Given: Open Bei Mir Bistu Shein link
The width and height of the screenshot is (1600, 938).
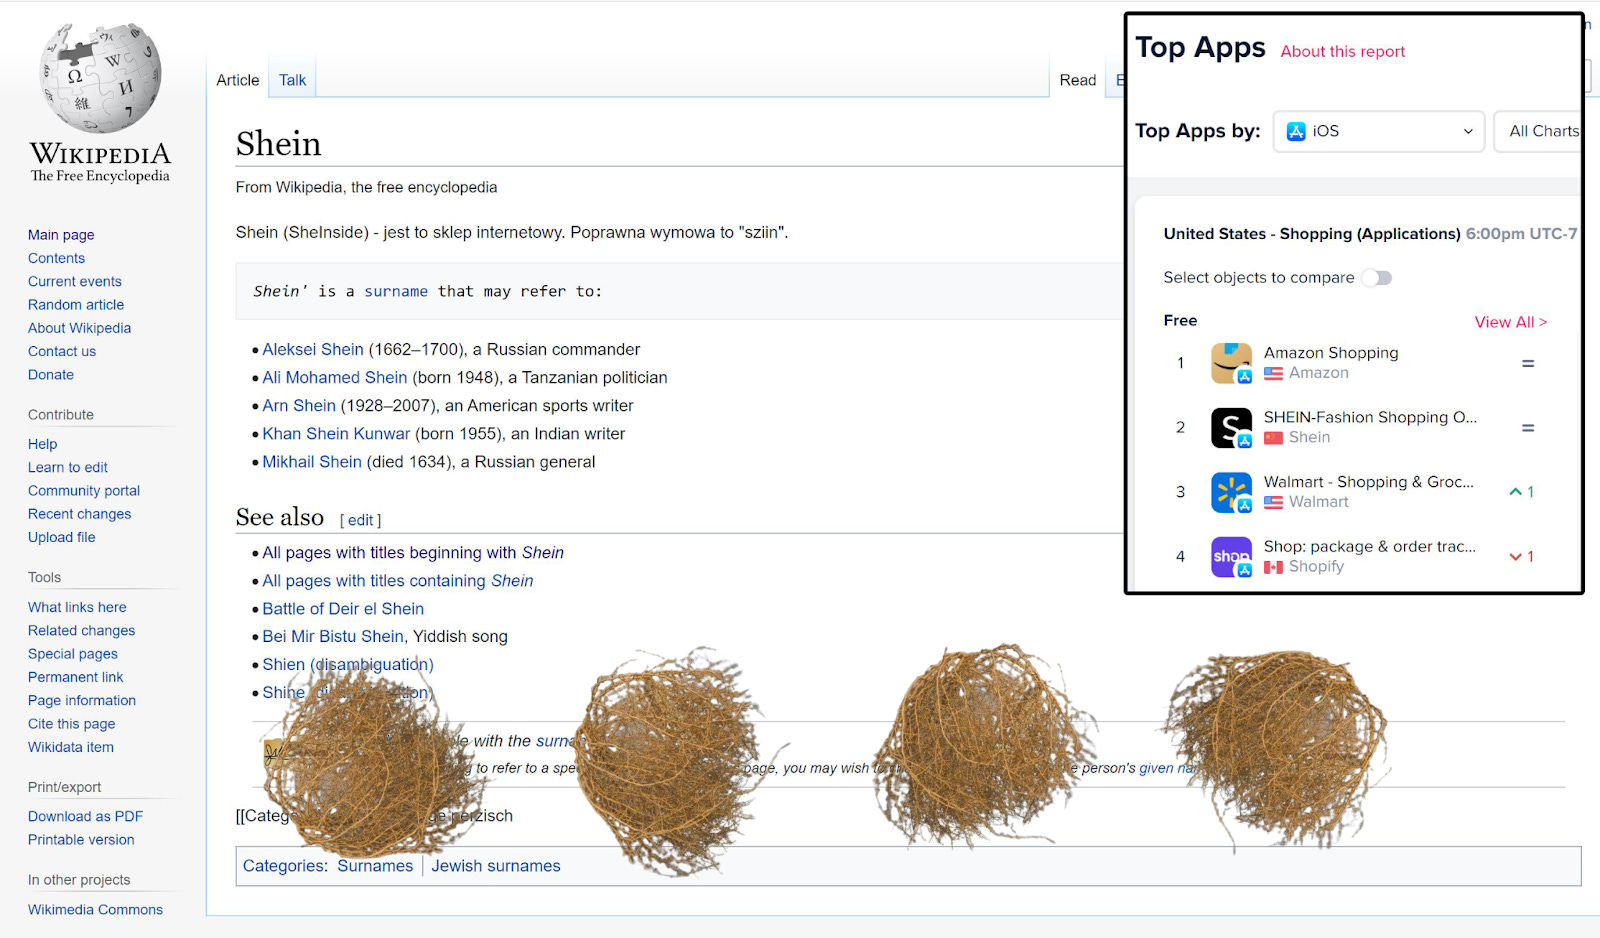Looking at the screenshot, I should coord(333,636).
